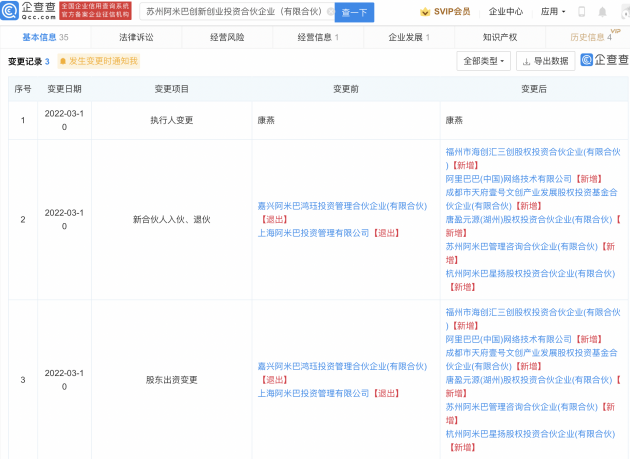Screen dimensions: 630x459
Task: Open 阿里巴巴(中国)网络技术有限公司 link in row 2
Action: pyautogui.click(x=509, y=179)
